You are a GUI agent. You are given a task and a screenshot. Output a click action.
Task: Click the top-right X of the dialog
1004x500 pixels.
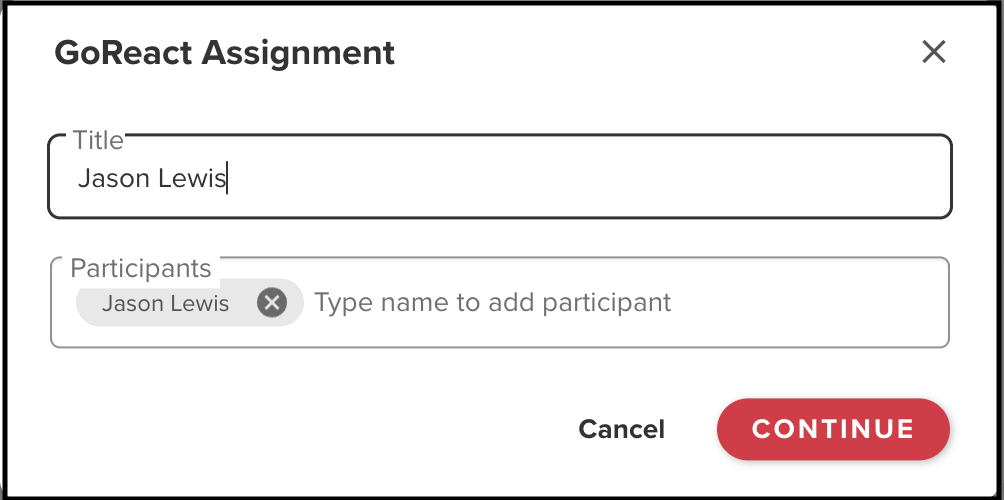[933, 52]
